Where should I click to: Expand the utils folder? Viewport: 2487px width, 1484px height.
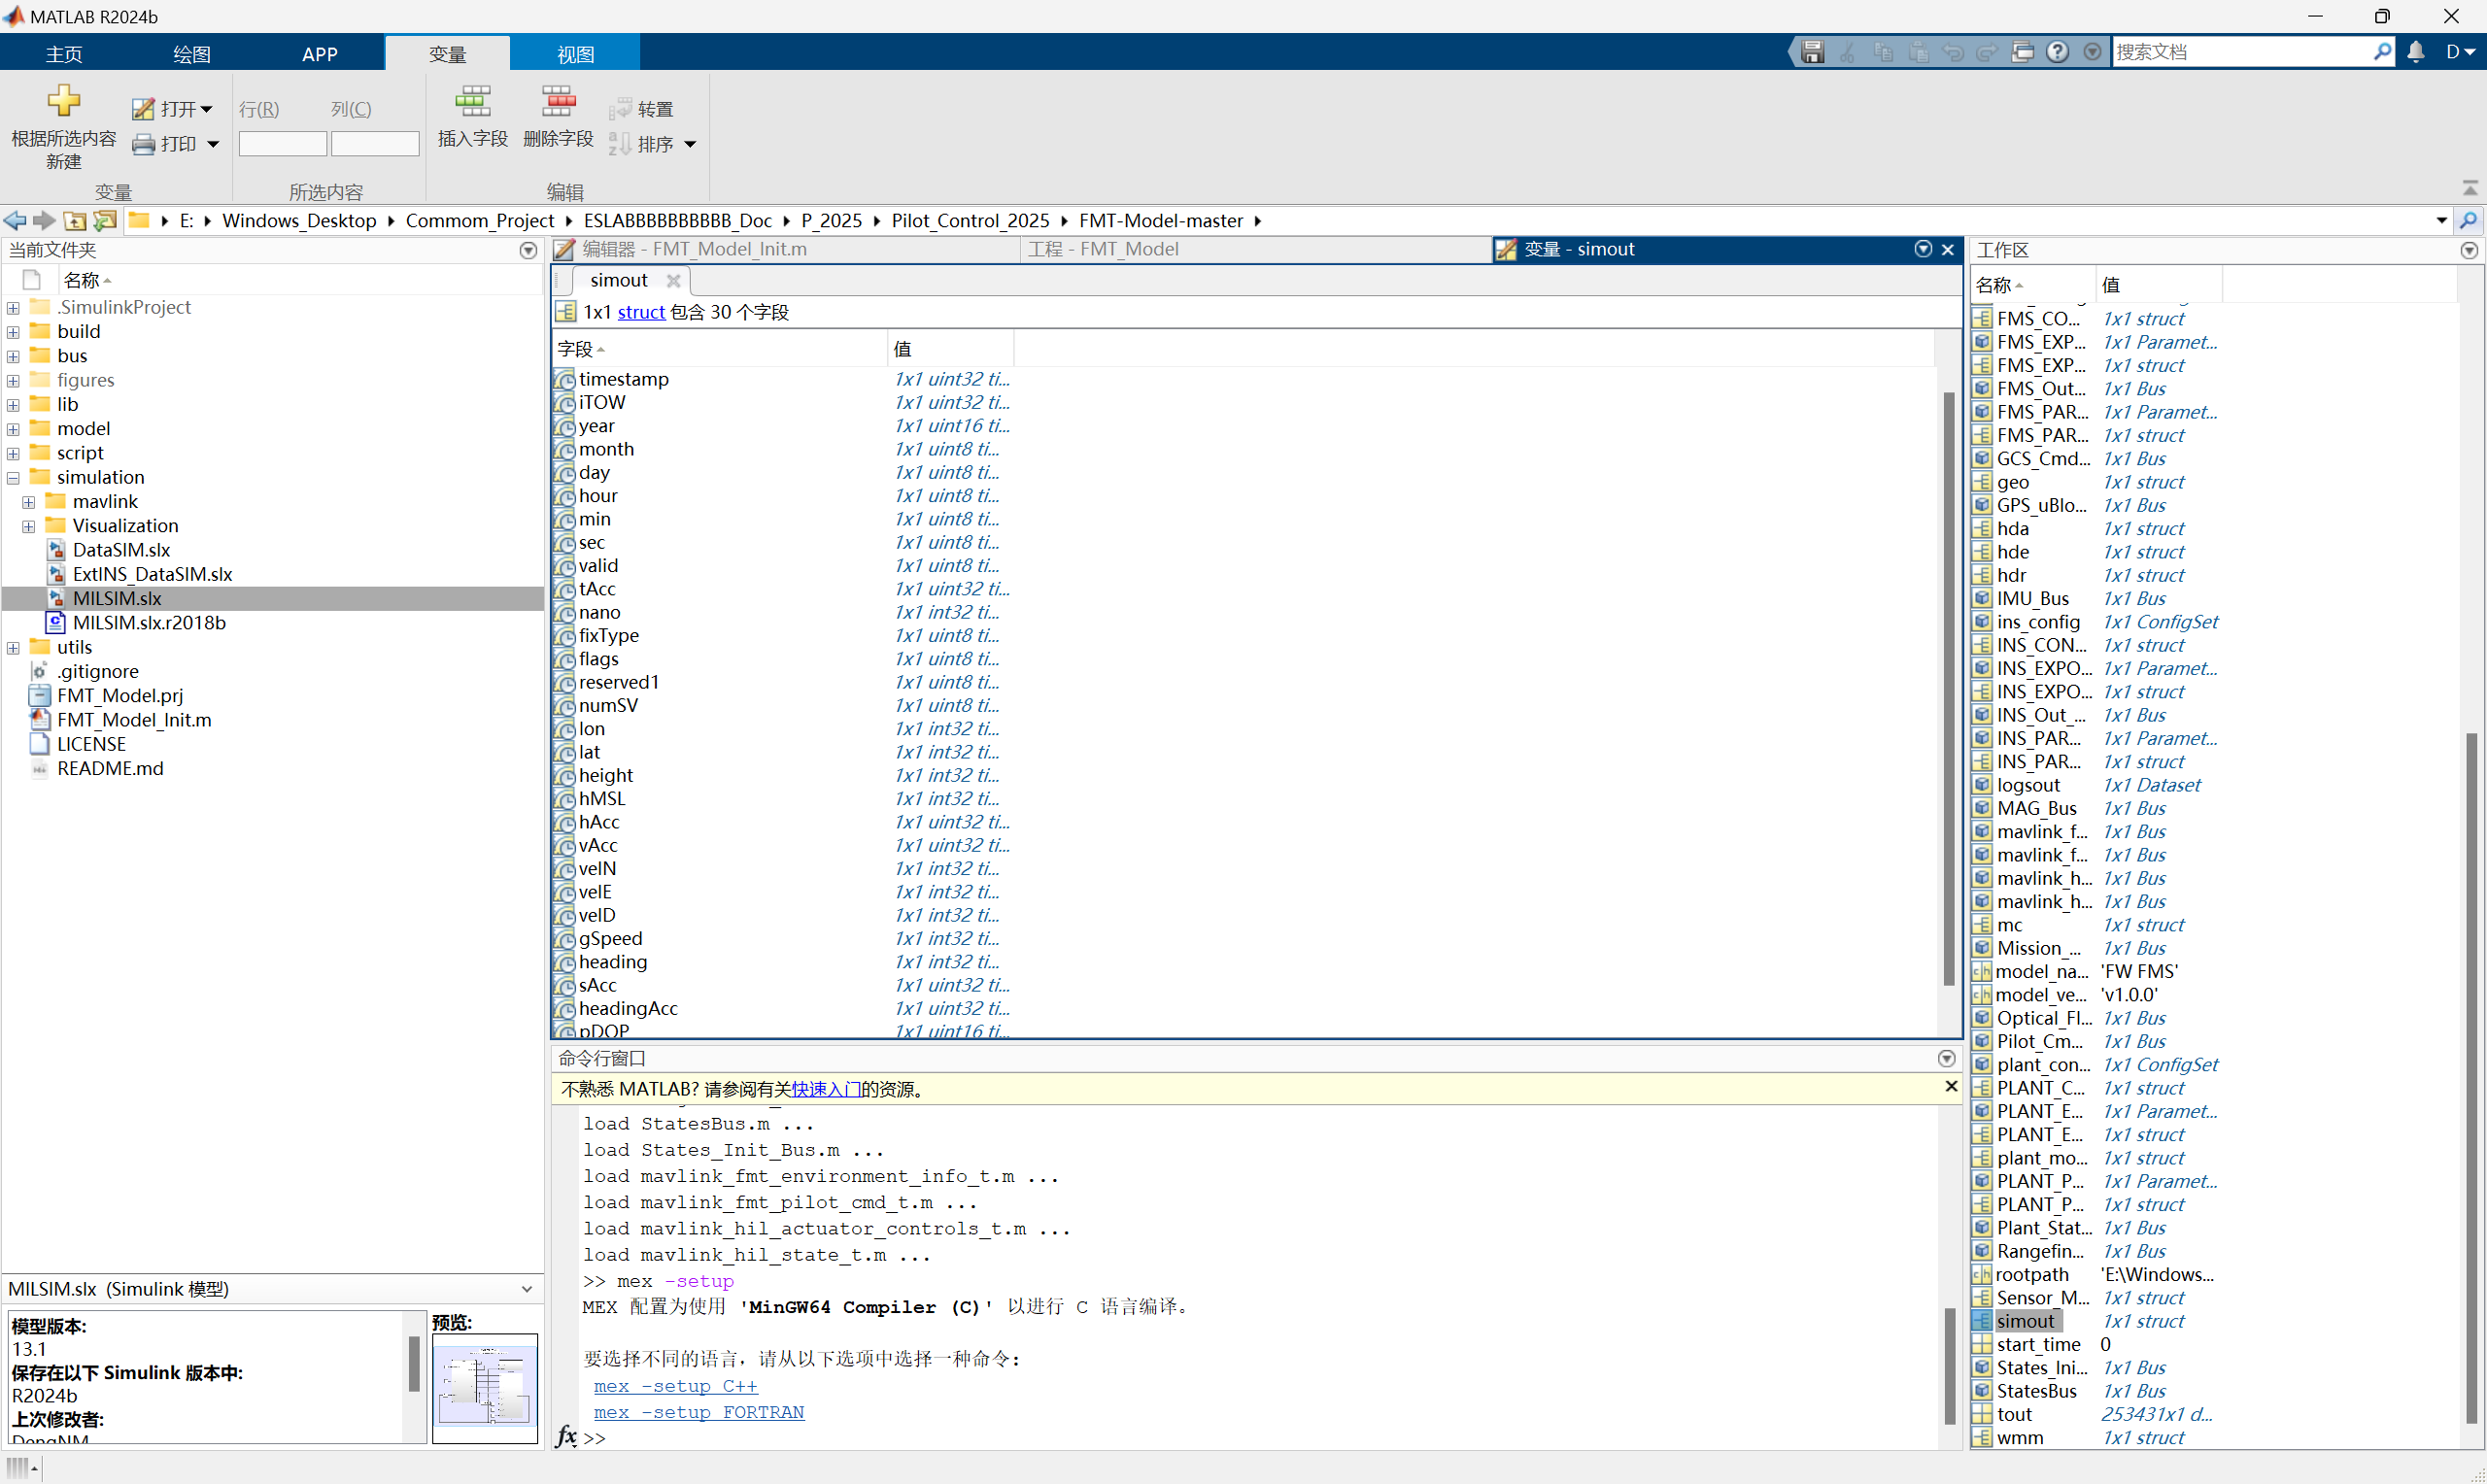(13, 648)
